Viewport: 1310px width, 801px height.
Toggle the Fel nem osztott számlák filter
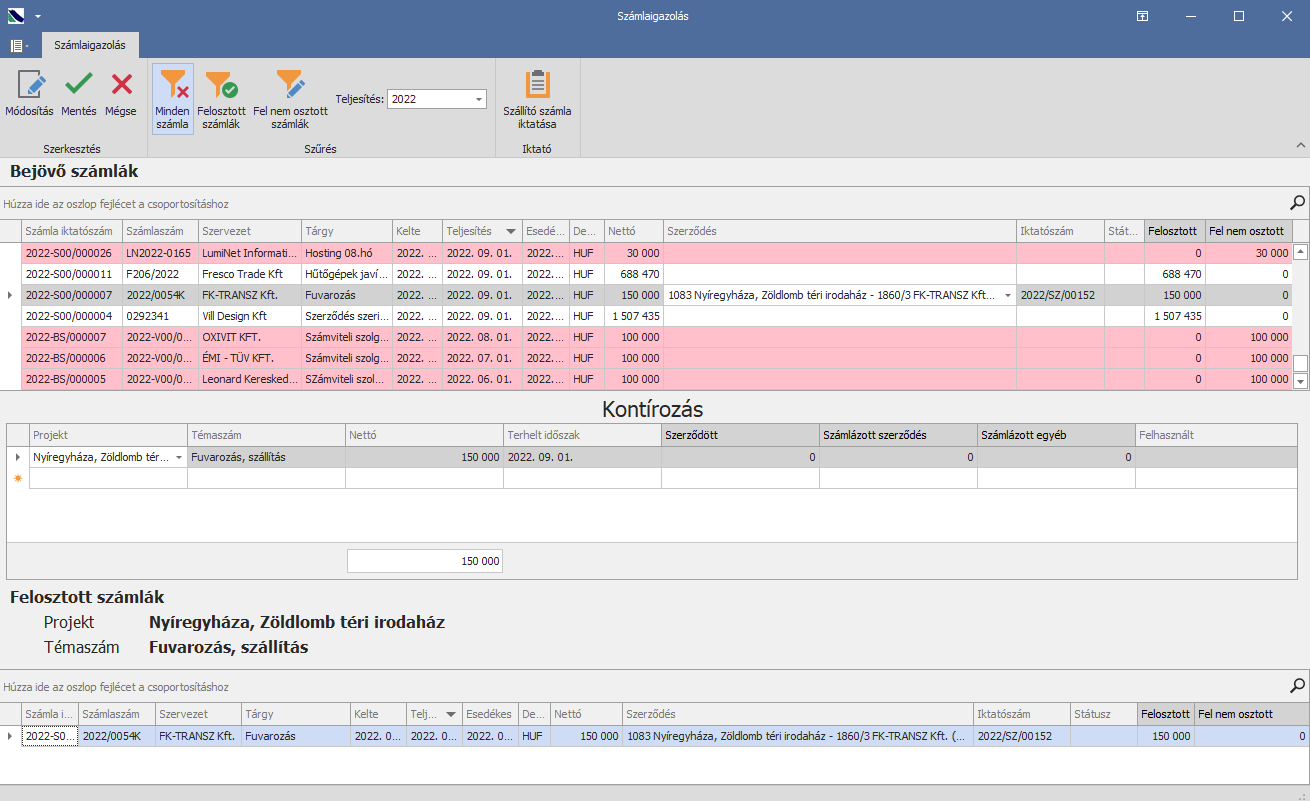click(x=290, y=99)
